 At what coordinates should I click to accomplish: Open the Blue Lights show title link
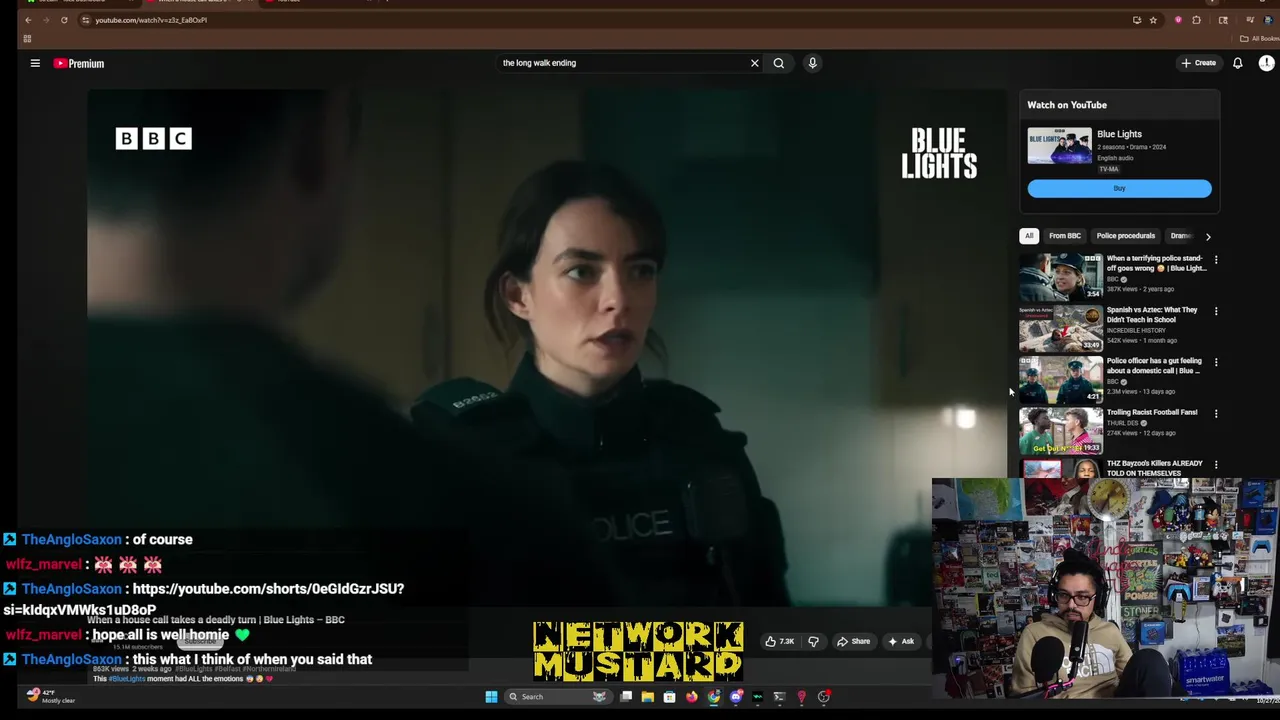[1119, 134]
